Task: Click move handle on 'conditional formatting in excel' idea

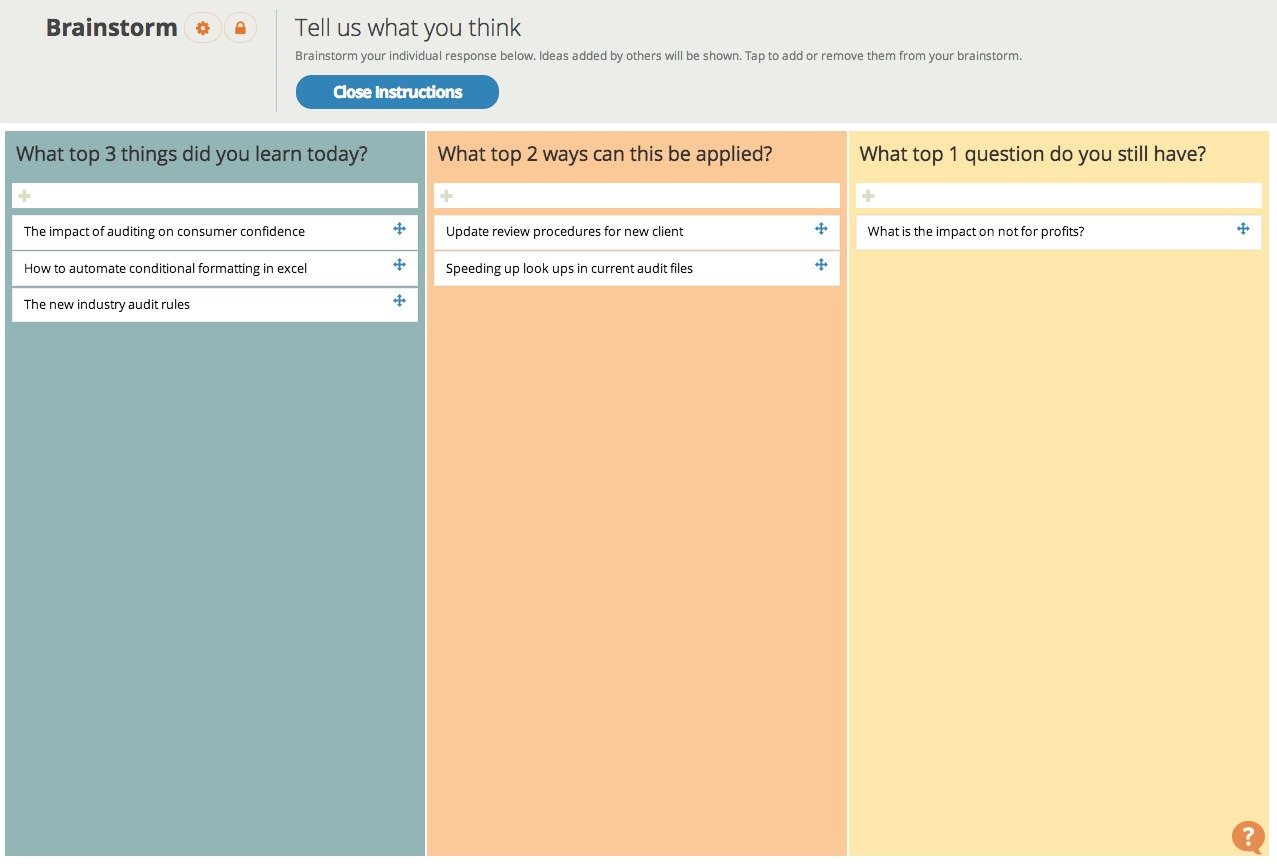Action: tap(399, 265)
